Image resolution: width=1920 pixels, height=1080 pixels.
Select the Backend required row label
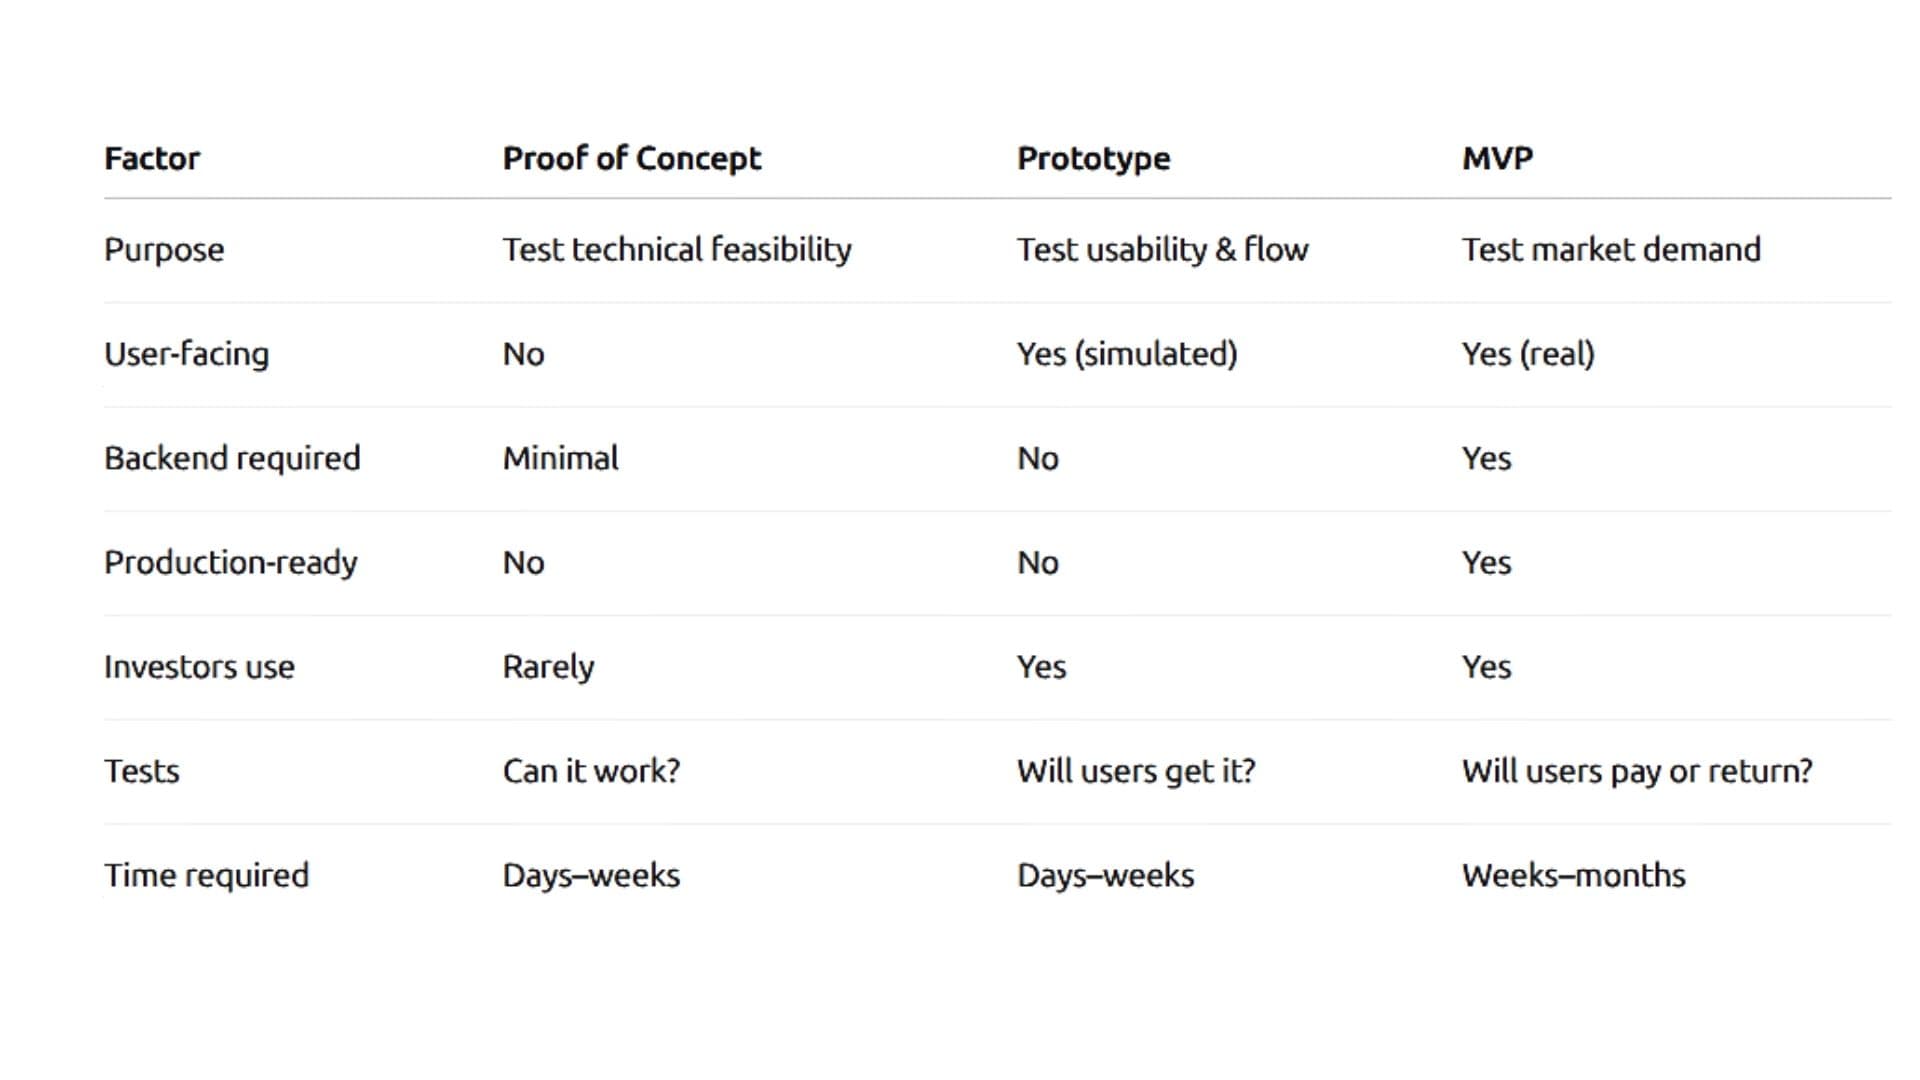(232, 458)
